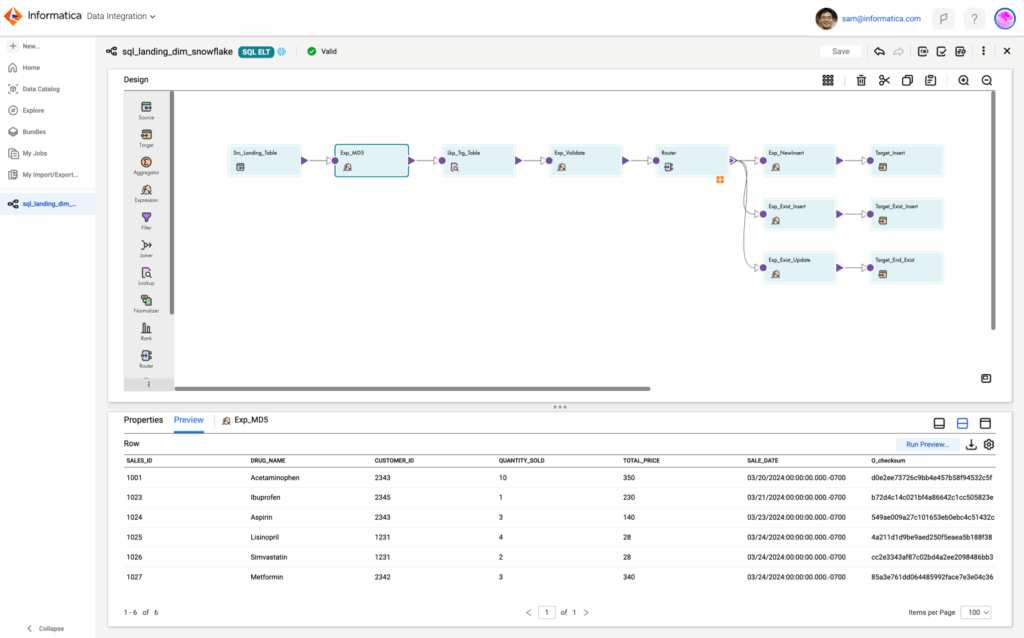Open the Properties tab
Screen dimensions: 1024x638
(143, 420)
